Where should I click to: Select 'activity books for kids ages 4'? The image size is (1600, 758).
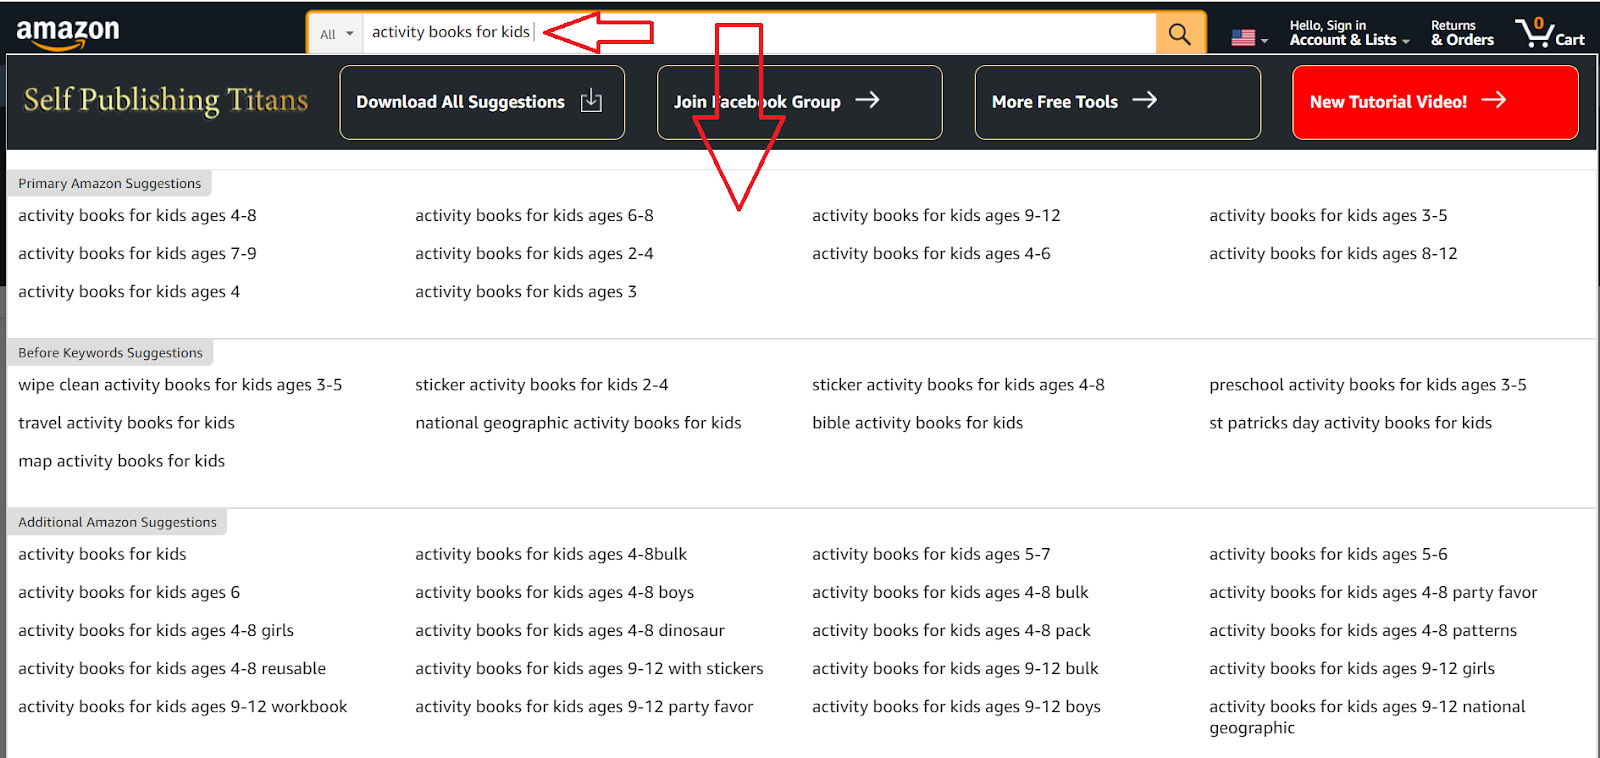pos(129,292)
